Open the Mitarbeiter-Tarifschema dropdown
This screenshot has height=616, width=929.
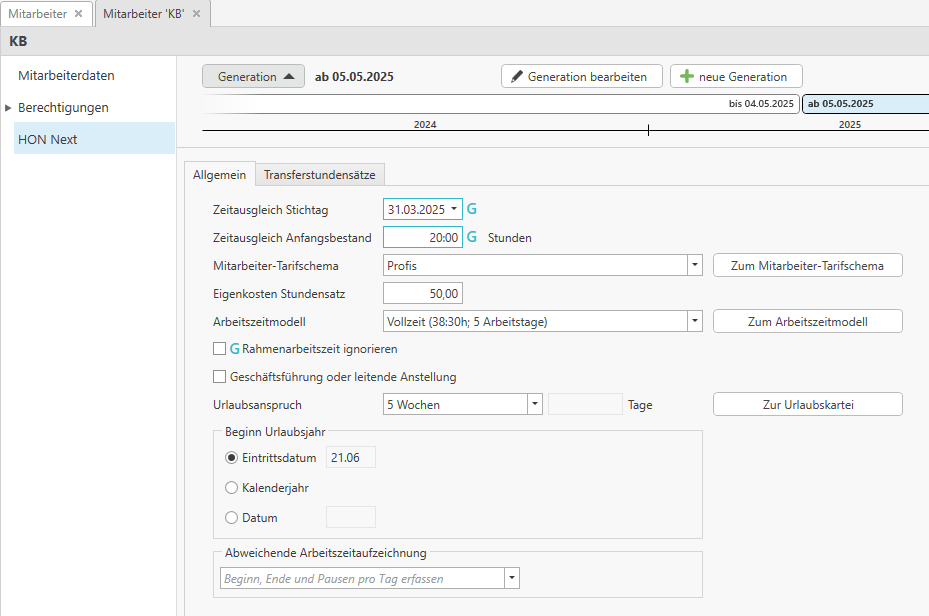[694, 266]
